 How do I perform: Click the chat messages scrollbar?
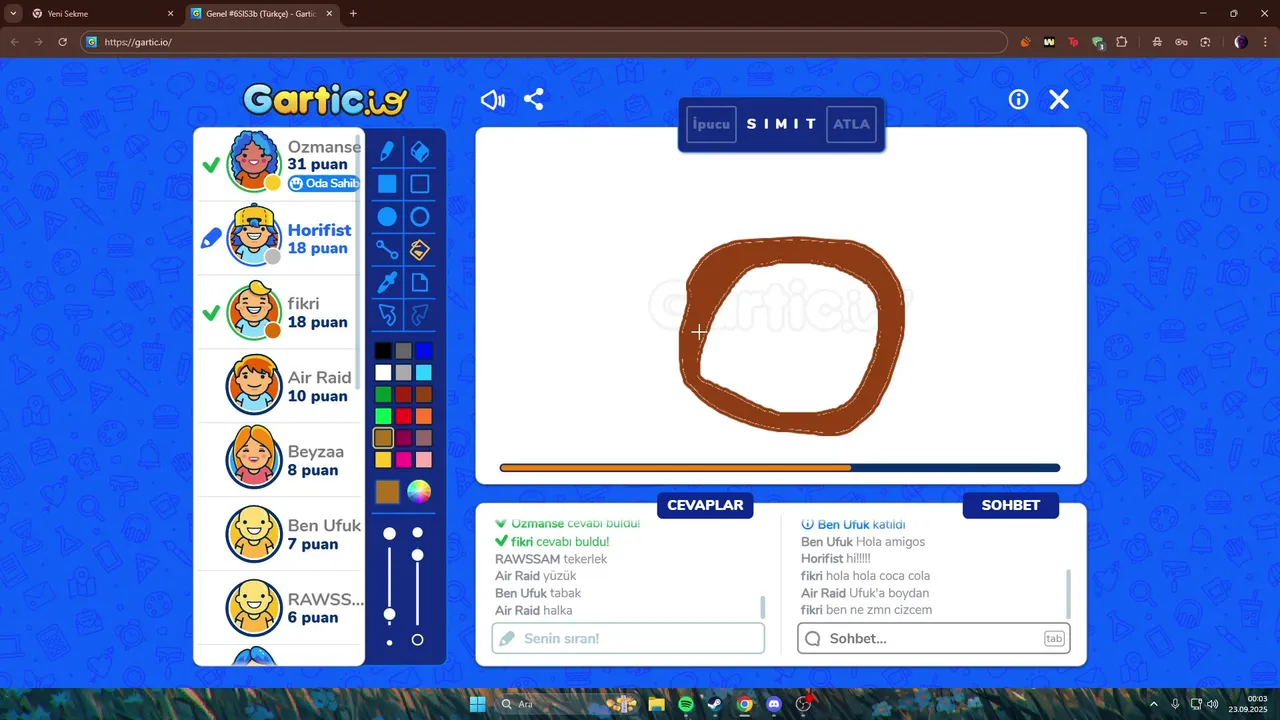click(x=1069, y=594)
